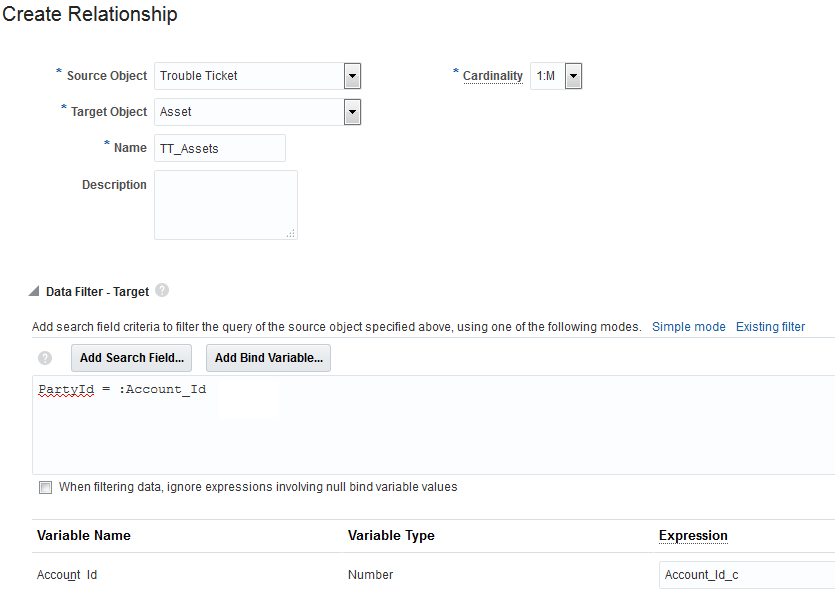
Task: Collapse the Data Filter - Target section
Action: click(x=36, y=292)
